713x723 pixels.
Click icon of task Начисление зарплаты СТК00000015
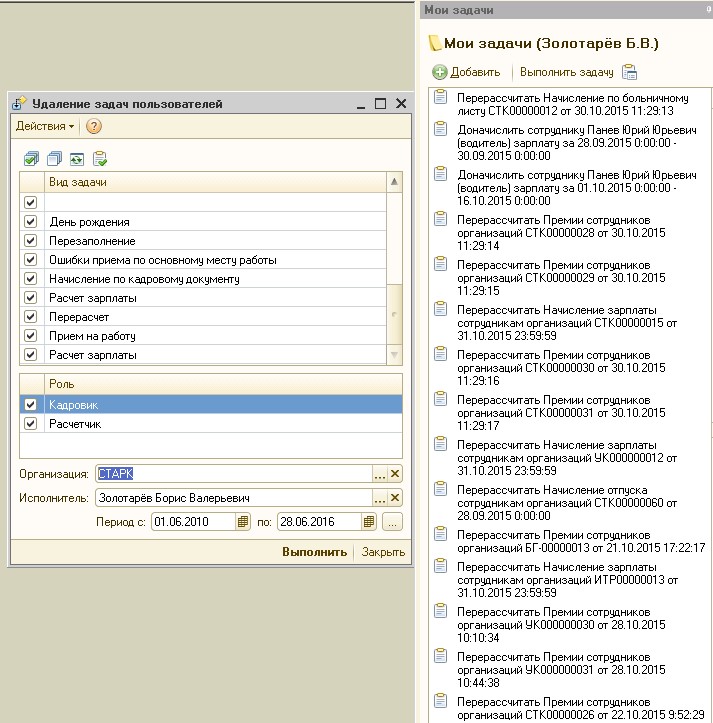click(x=441, y=309)
